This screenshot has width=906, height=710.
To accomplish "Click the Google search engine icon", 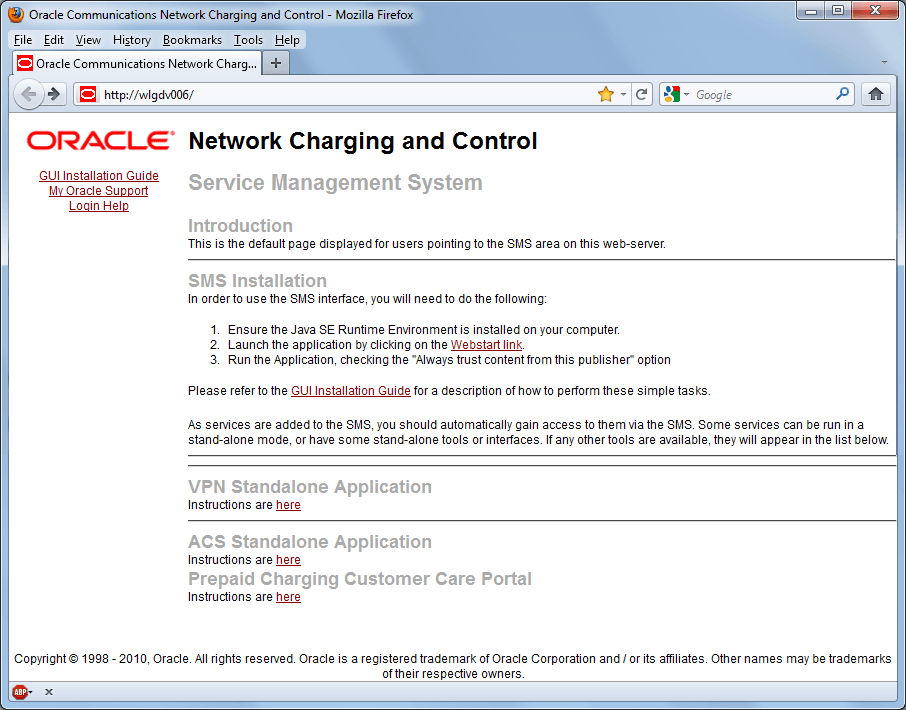I will tap(671, 94).
